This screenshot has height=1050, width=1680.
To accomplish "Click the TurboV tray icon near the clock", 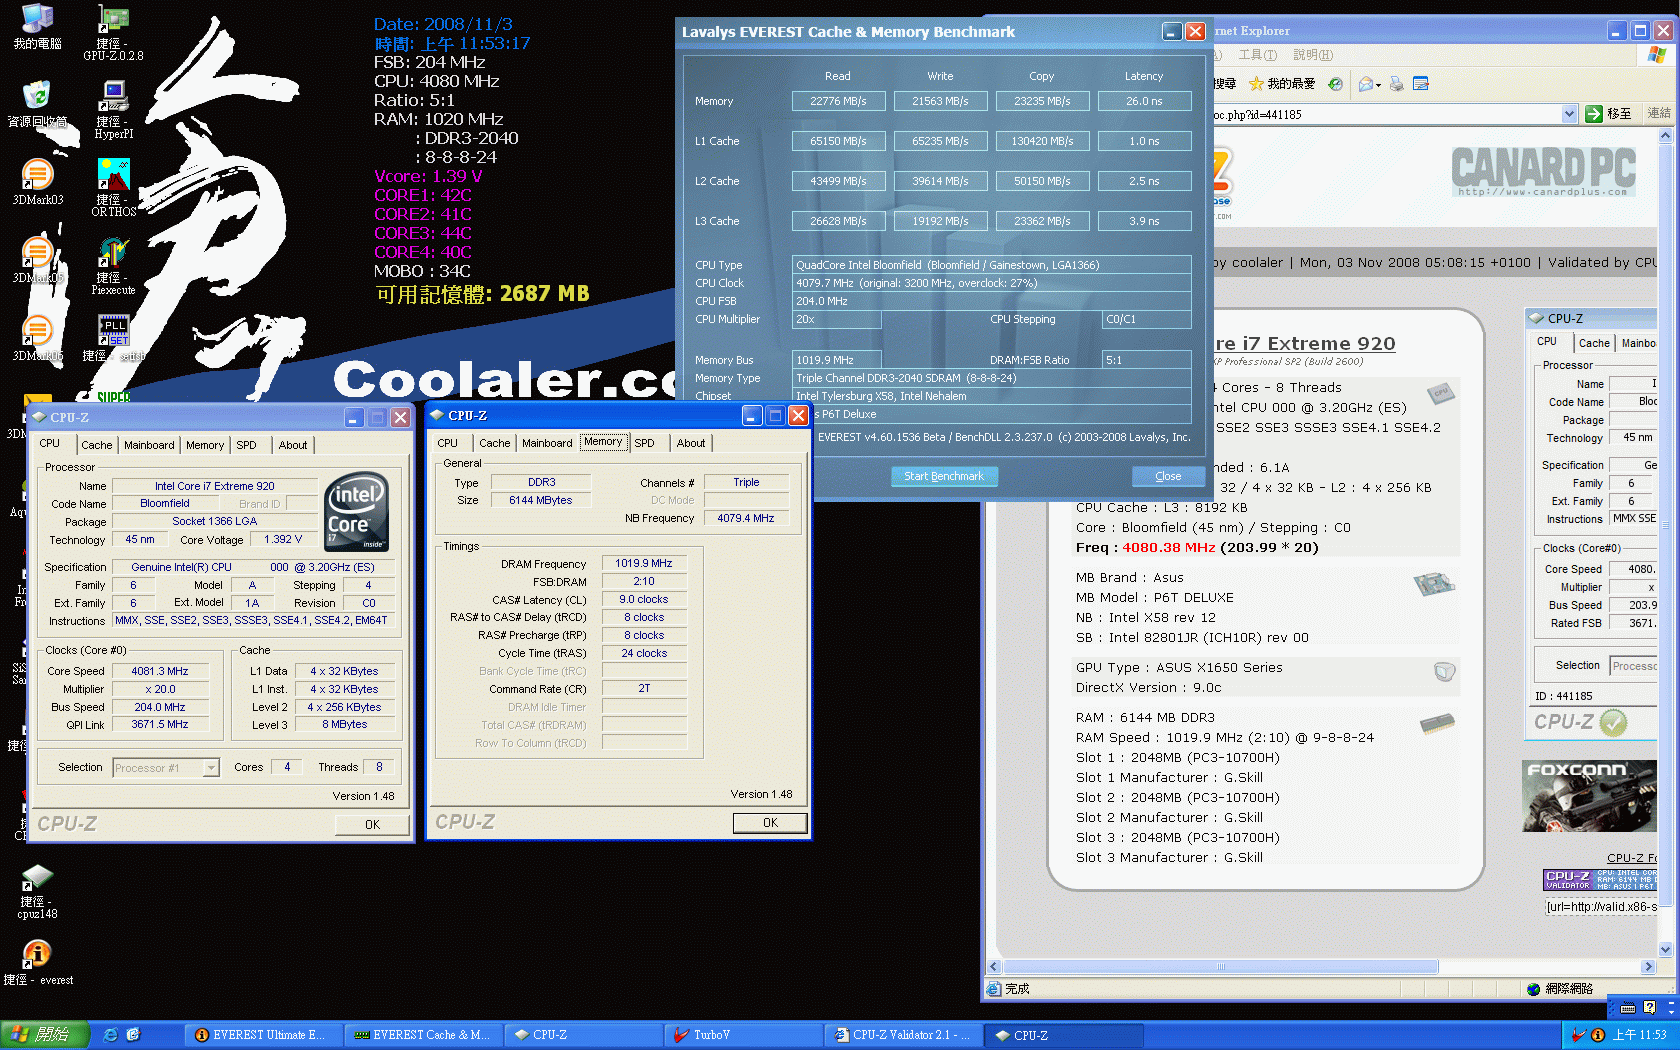I will (x=1579, y=1035).
